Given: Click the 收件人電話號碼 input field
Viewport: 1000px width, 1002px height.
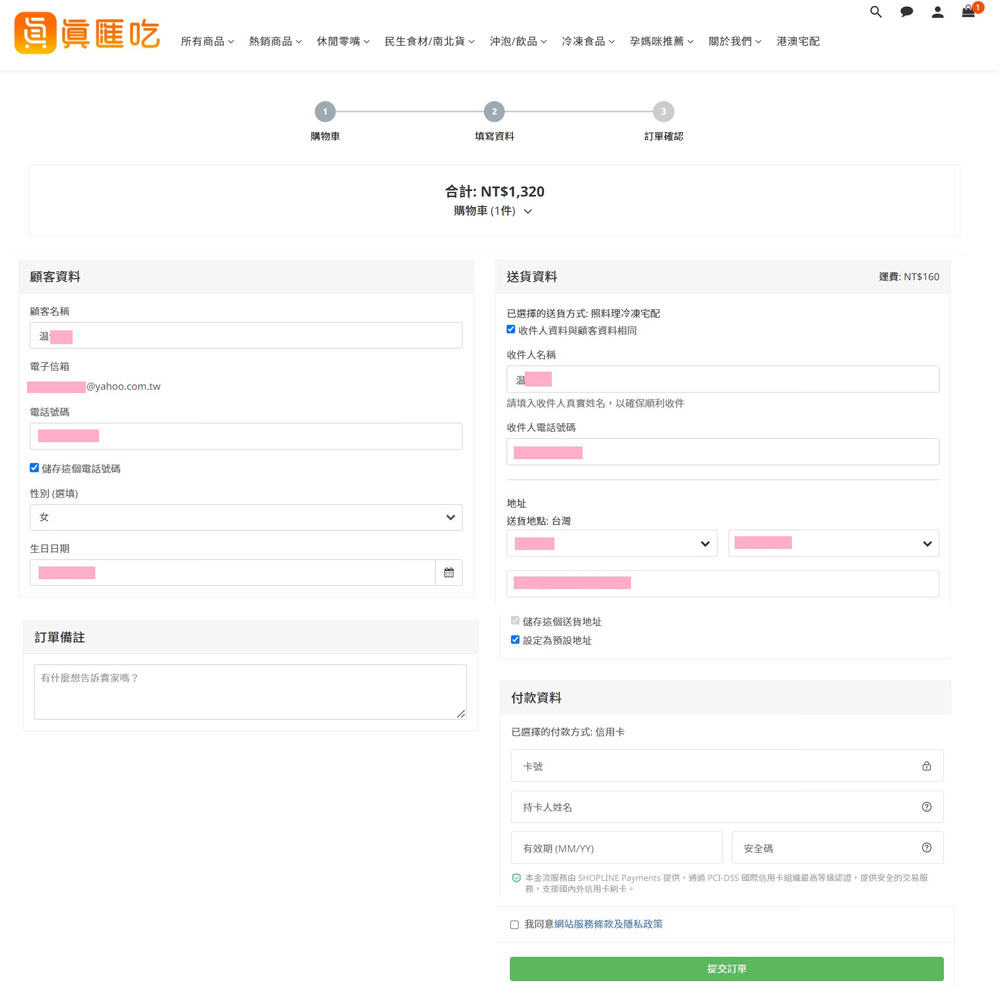Looking at the screenshot, I should coord(723,452).
